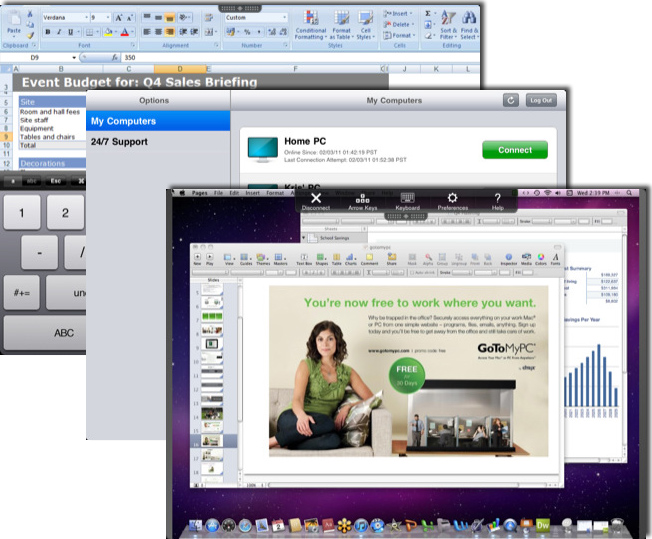Screen dimensions: 652x539
Task: Select column D header in Excel
Action: [180, 69]
